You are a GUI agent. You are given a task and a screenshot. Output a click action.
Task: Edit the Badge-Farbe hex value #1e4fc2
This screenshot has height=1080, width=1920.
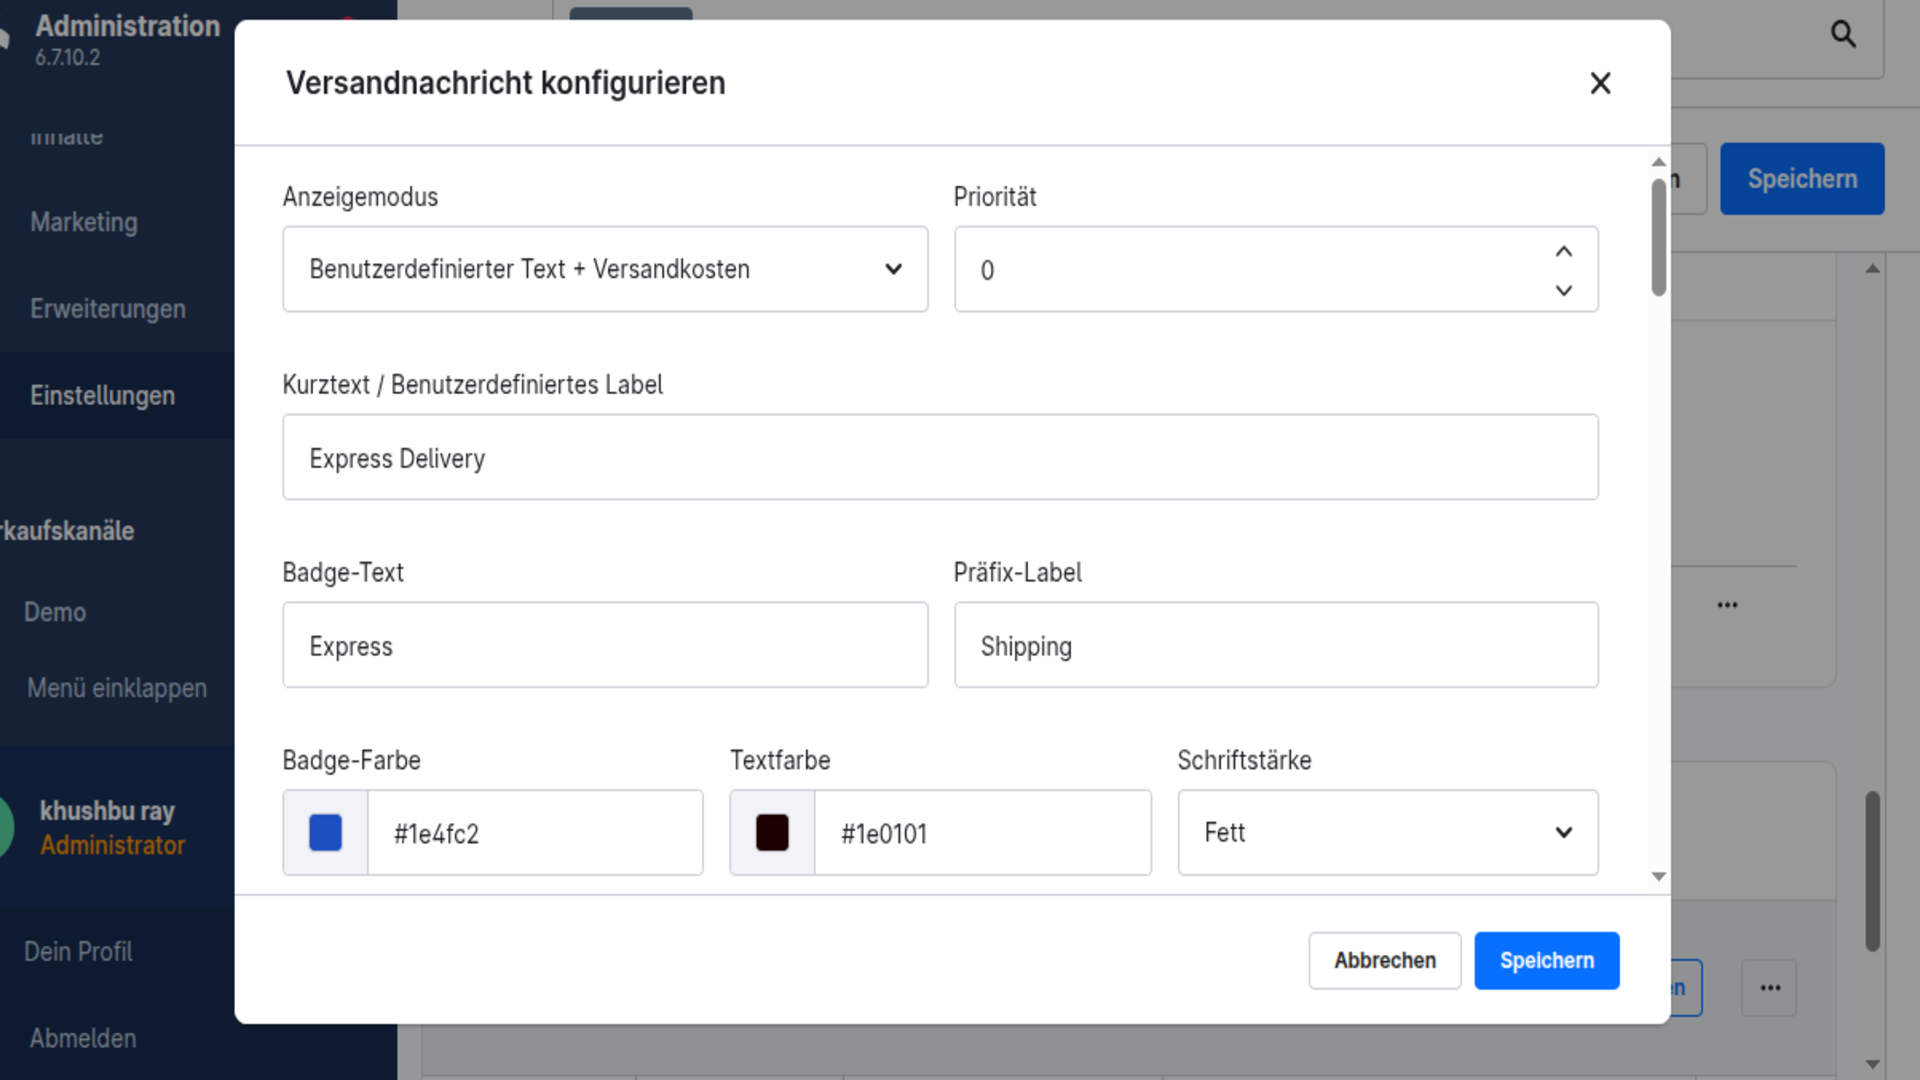(x=535, y=833)
